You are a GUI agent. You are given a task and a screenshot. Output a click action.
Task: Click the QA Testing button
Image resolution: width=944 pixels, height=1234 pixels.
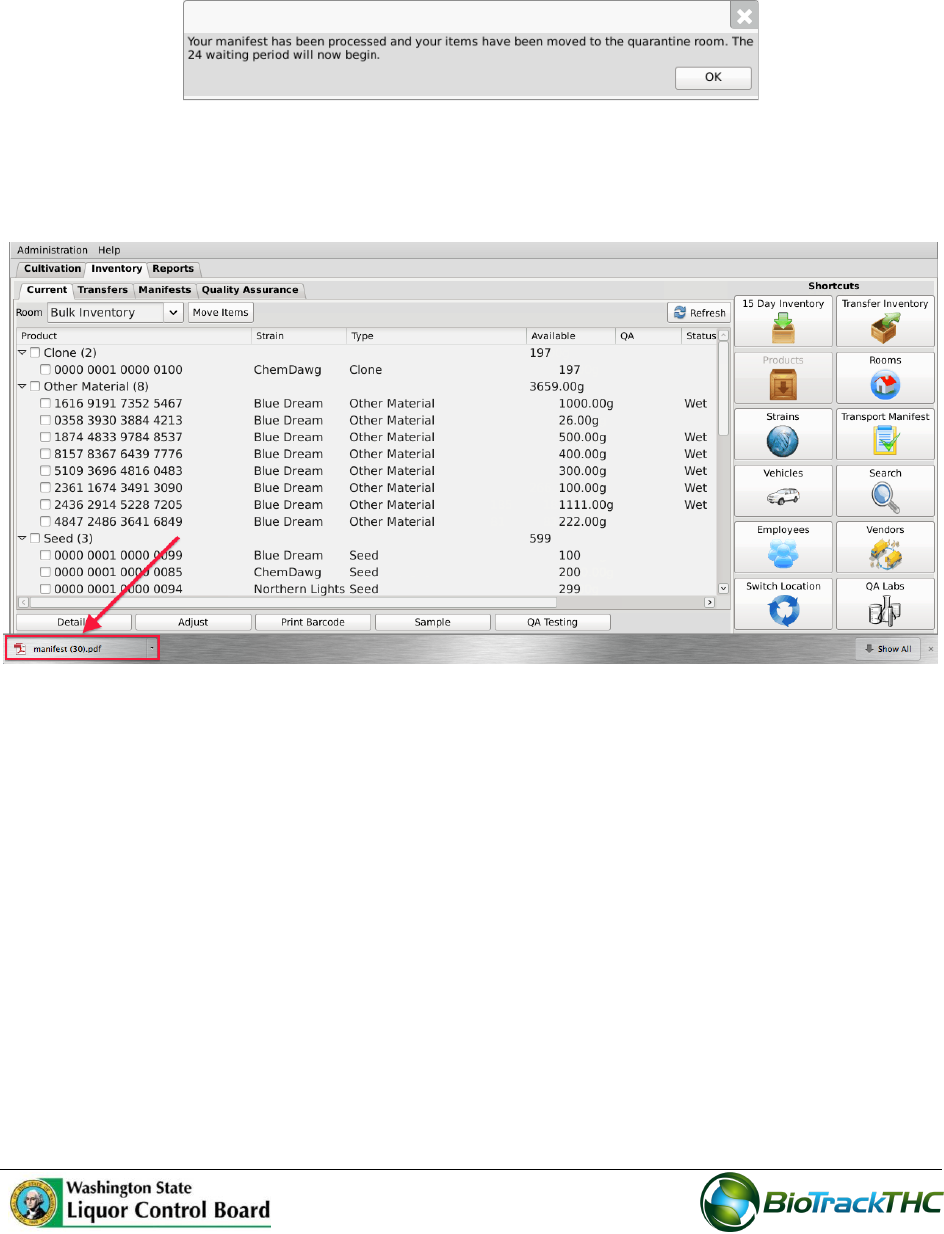(x=552, y=622)
